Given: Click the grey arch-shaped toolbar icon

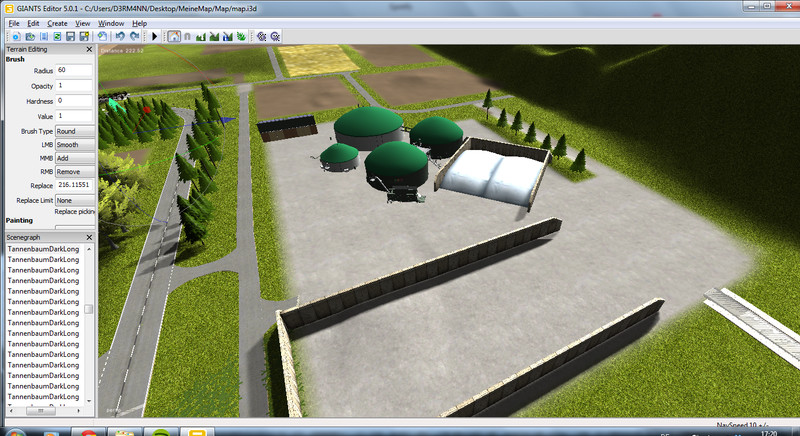Looking at the screenshot, I should pos(187,36).
